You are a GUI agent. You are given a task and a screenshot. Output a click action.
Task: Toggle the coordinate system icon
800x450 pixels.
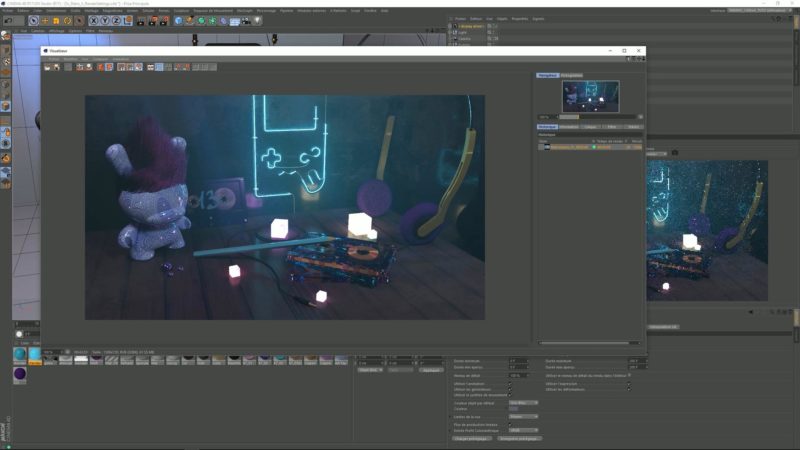(127, 21)
